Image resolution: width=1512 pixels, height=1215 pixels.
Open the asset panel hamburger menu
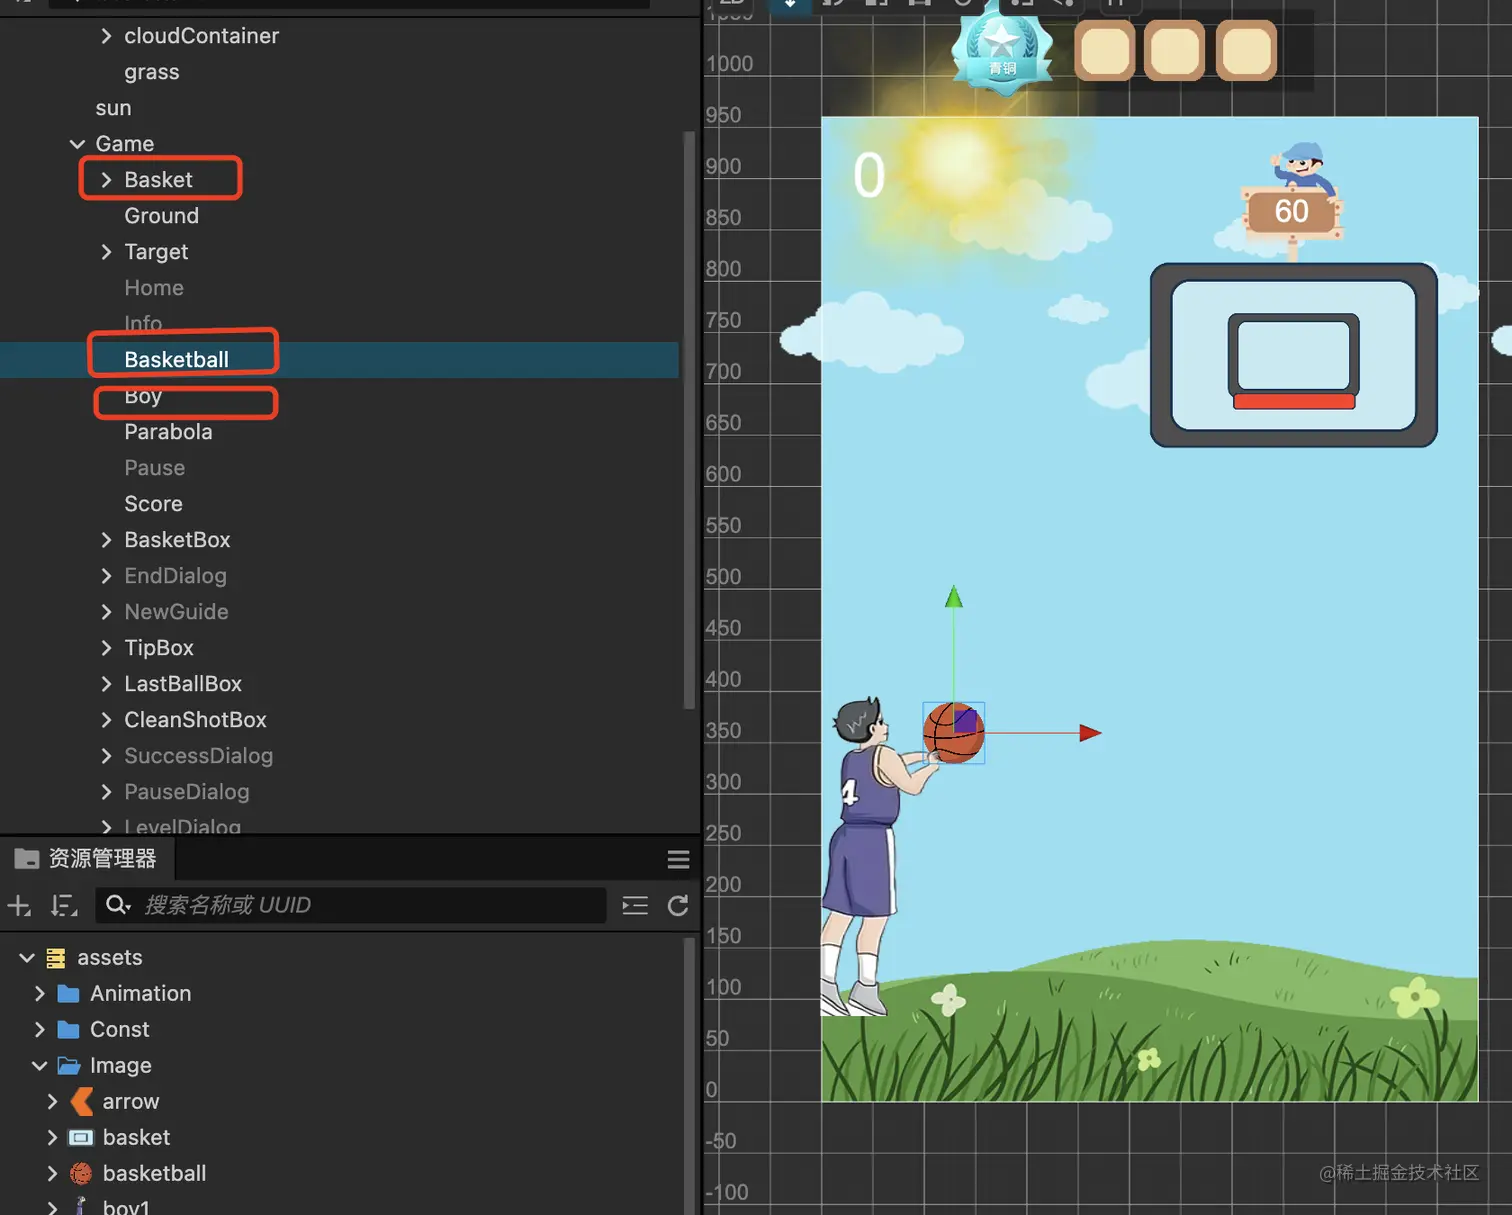(x=678, y=860)
